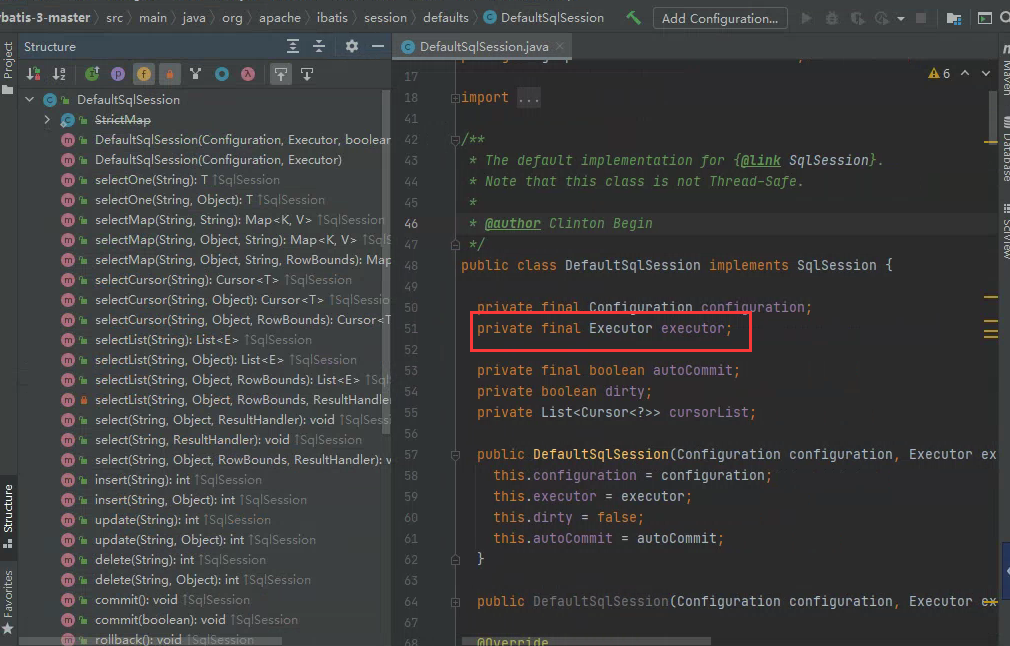The width and height of the screenshot is (1010, 646).
Task: Fold end of Javadoc on line 47
Action: (455, 245)
